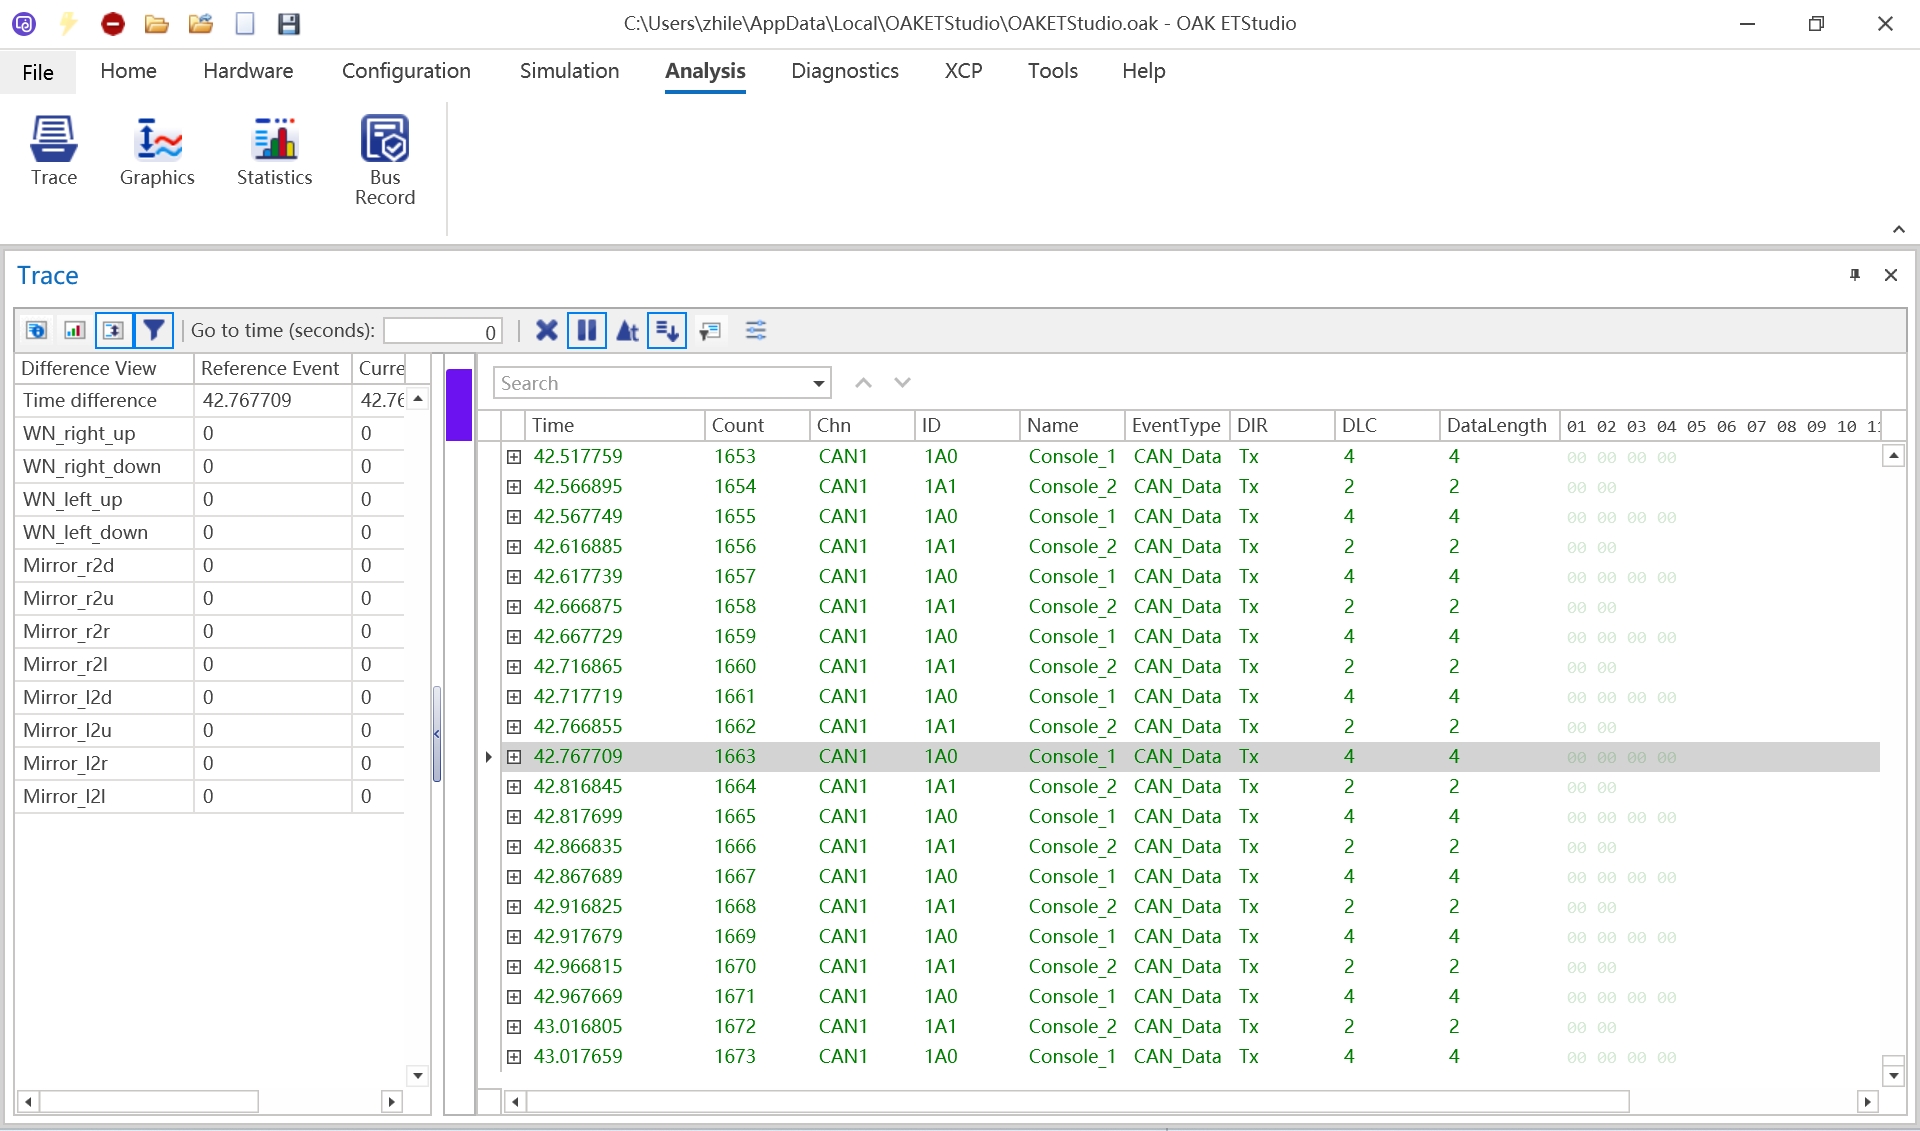Viewport: 1920px width, 1131px height.
Task: Open trace settings sliders icon
Action: (x=756, y=330)
